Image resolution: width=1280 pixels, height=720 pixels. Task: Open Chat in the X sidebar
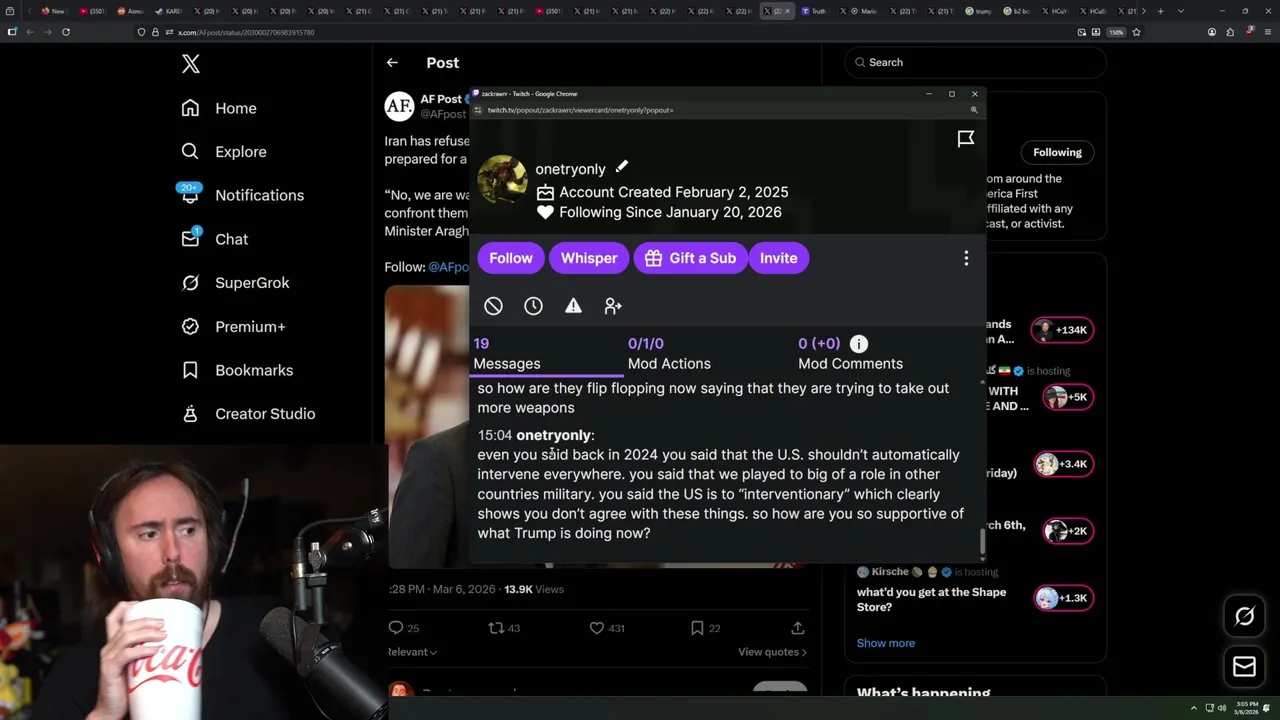(x=214, y=239)
